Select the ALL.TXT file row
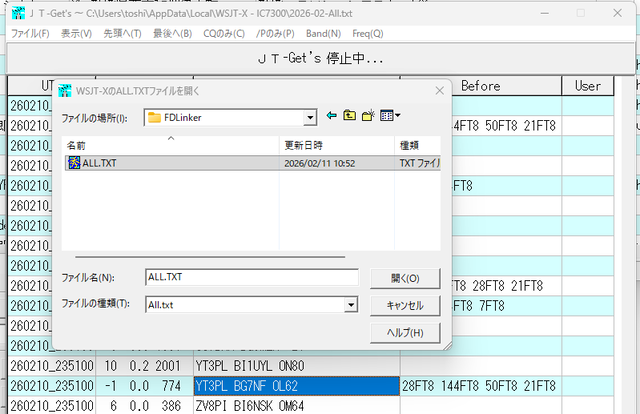640x414 pixels. tap(253, 163)
